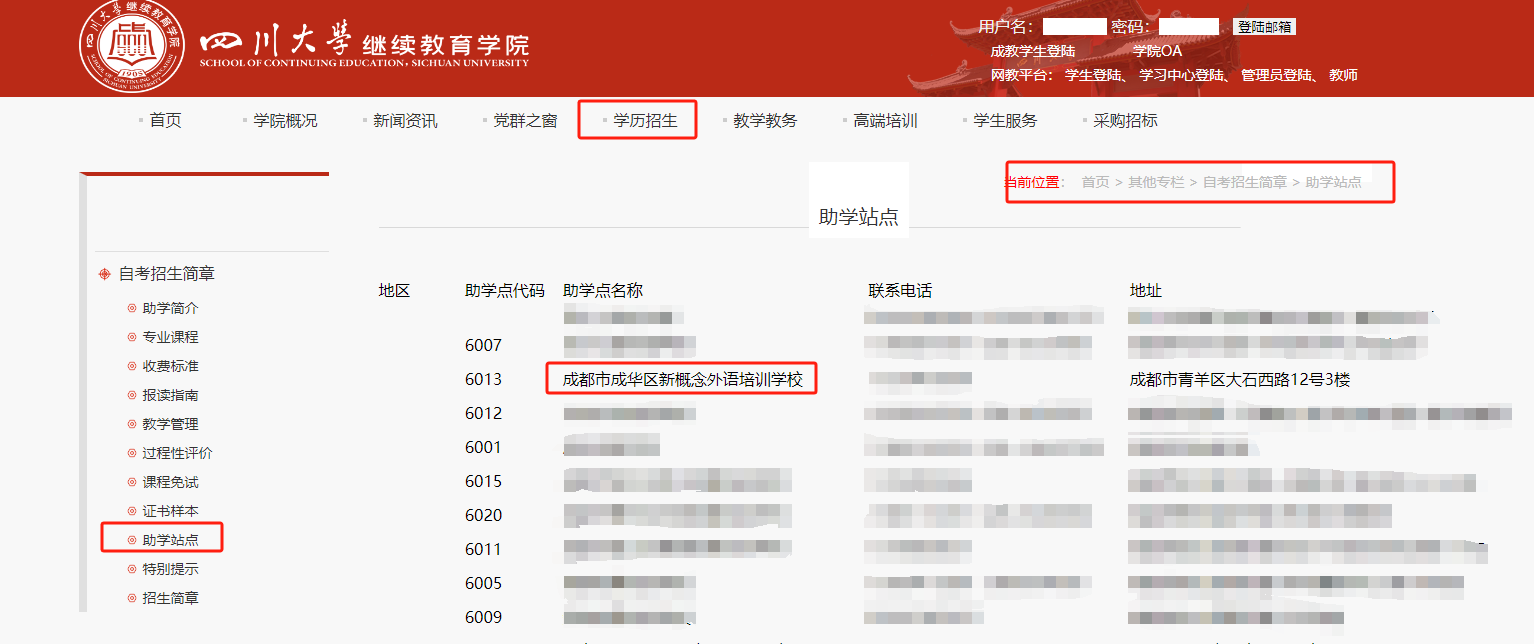Open the 学院概况 menu
Image resolution: width=1534 pixels, height=644 pixels.
point(284,121)
